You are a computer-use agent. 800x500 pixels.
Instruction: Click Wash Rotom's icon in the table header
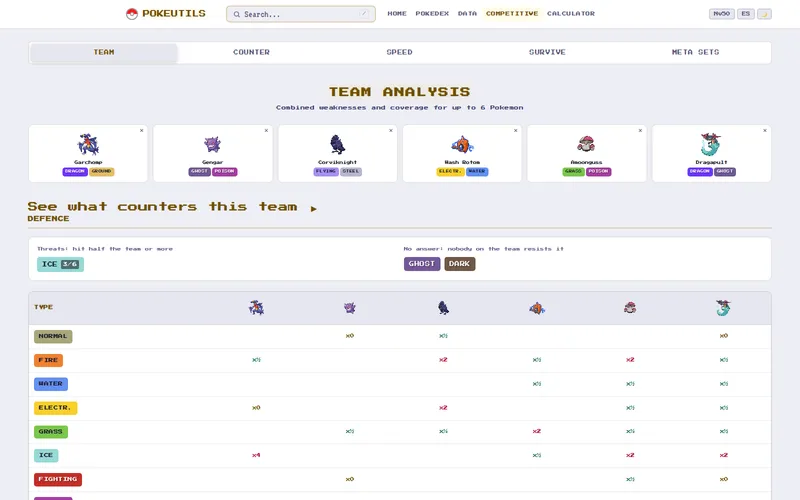537,308
